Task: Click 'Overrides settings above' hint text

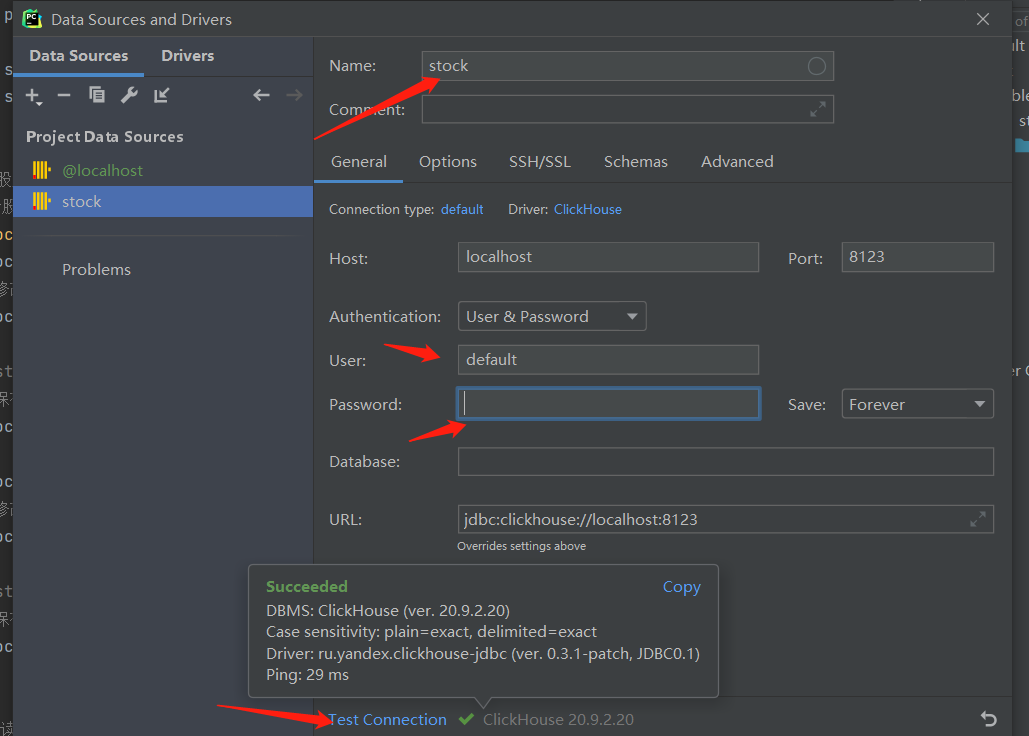Action: [522, 546]
